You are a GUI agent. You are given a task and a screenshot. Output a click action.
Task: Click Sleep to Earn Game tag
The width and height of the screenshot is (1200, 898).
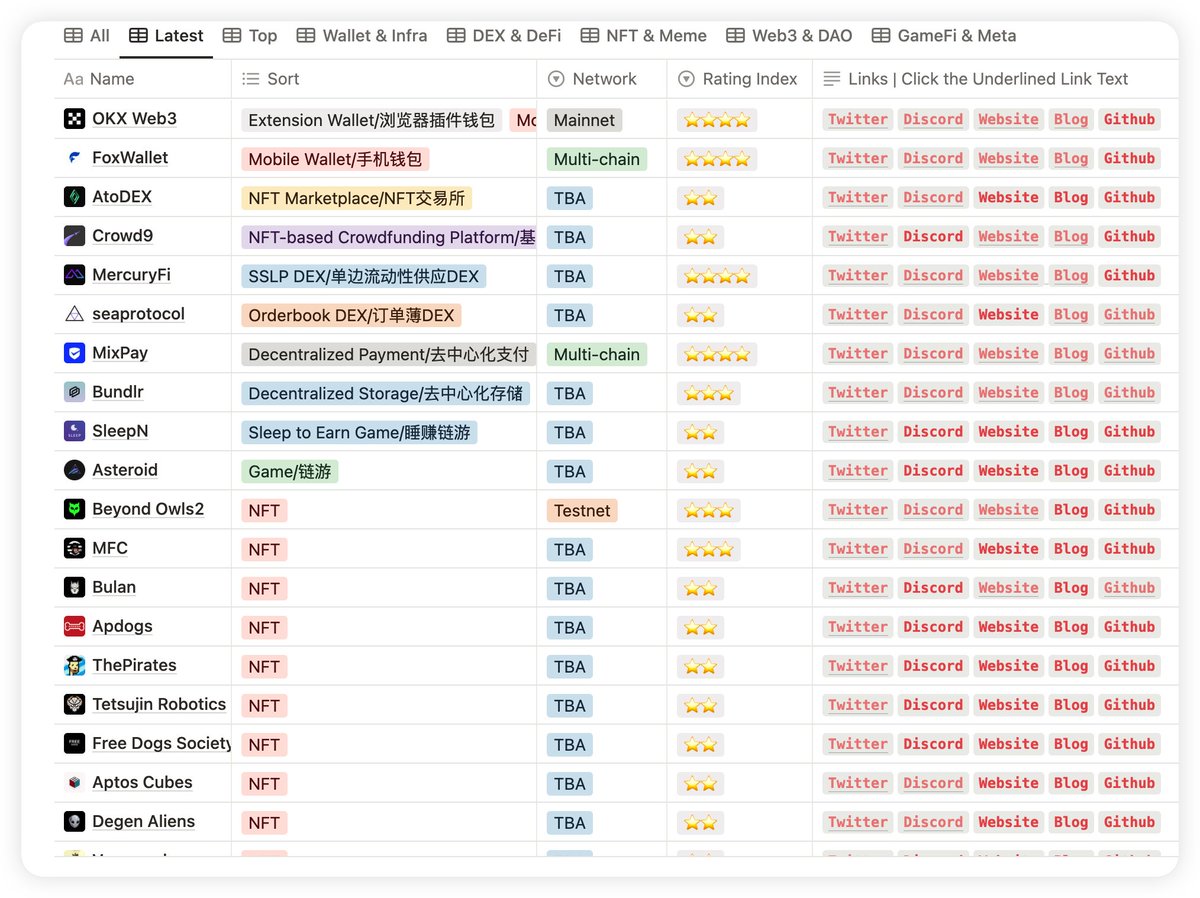point(359,432)
